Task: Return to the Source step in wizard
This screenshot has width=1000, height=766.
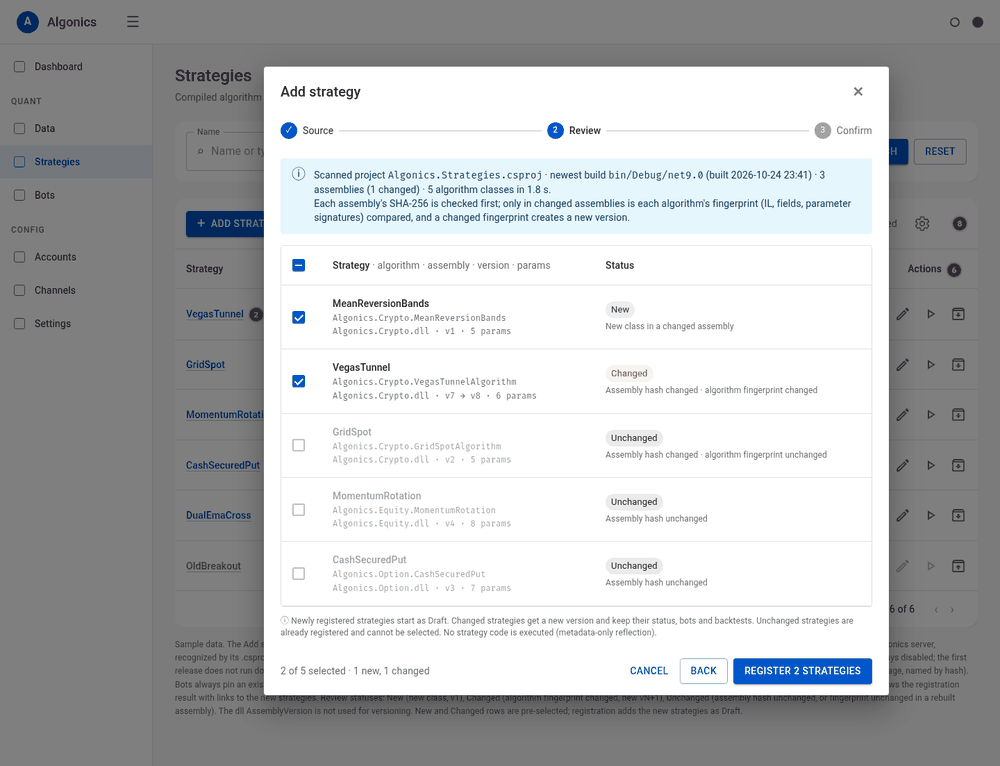Action: point(307,130)
